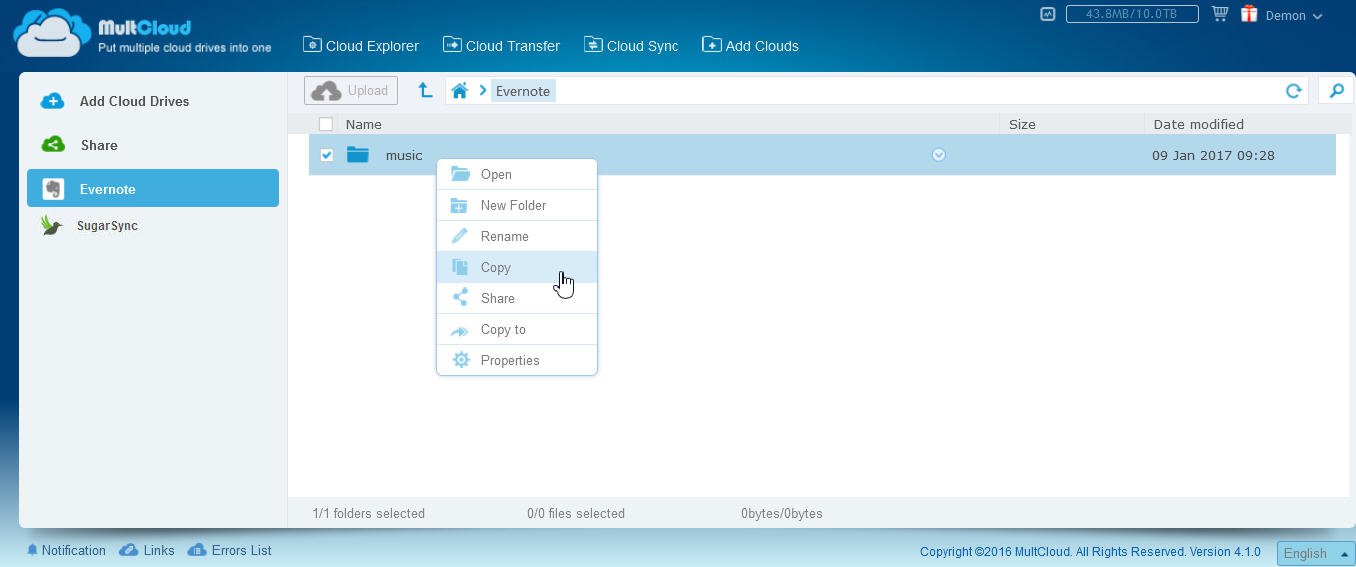Click the copyright version text
Viewport: 1356px width, 567px height.
point(1090,552)
